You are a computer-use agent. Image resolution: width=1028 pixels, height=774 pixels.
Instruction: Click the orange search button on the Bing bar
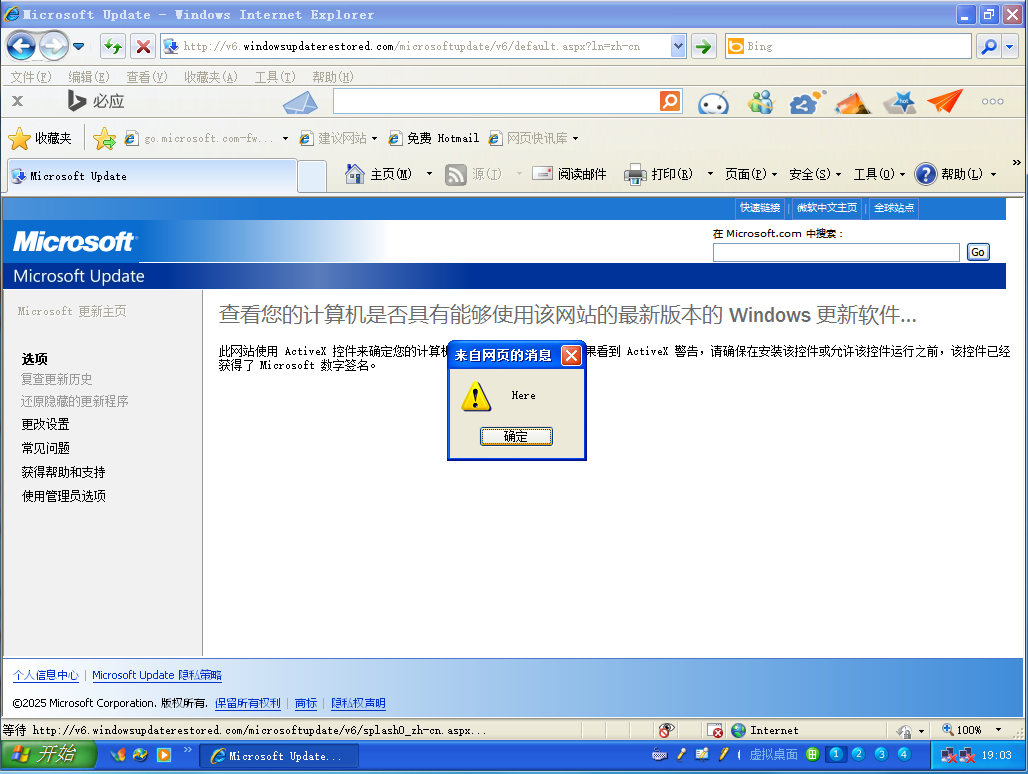tap(669, 101)
